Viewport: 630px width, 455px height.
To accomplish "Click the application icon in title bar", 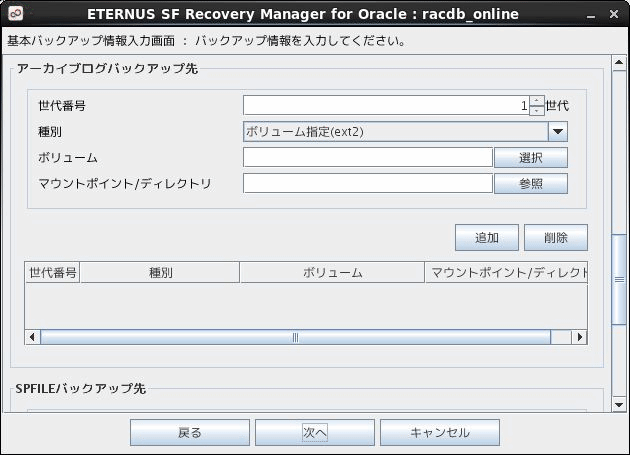I will [x=15, y=13].
